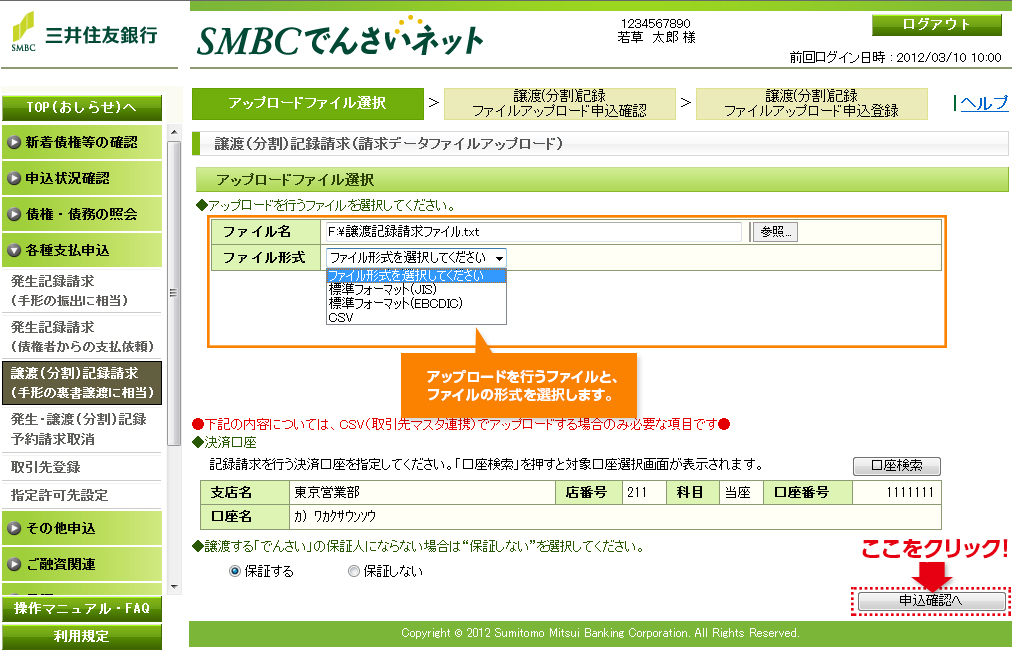Screen dimensions: 1012x650
Task: Choose 標準フォーマット(JIS) from the list
Action: pos(416,290)
